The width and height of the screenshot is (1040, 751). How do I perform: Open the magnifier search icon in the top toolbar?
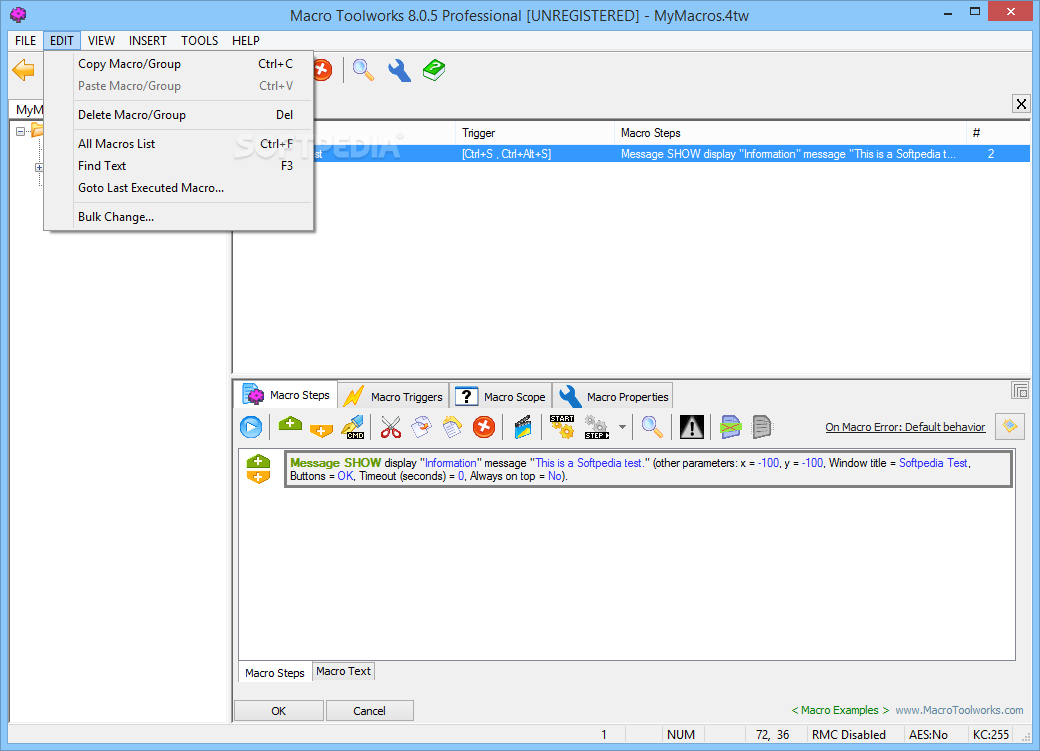(x=363, y=70)
